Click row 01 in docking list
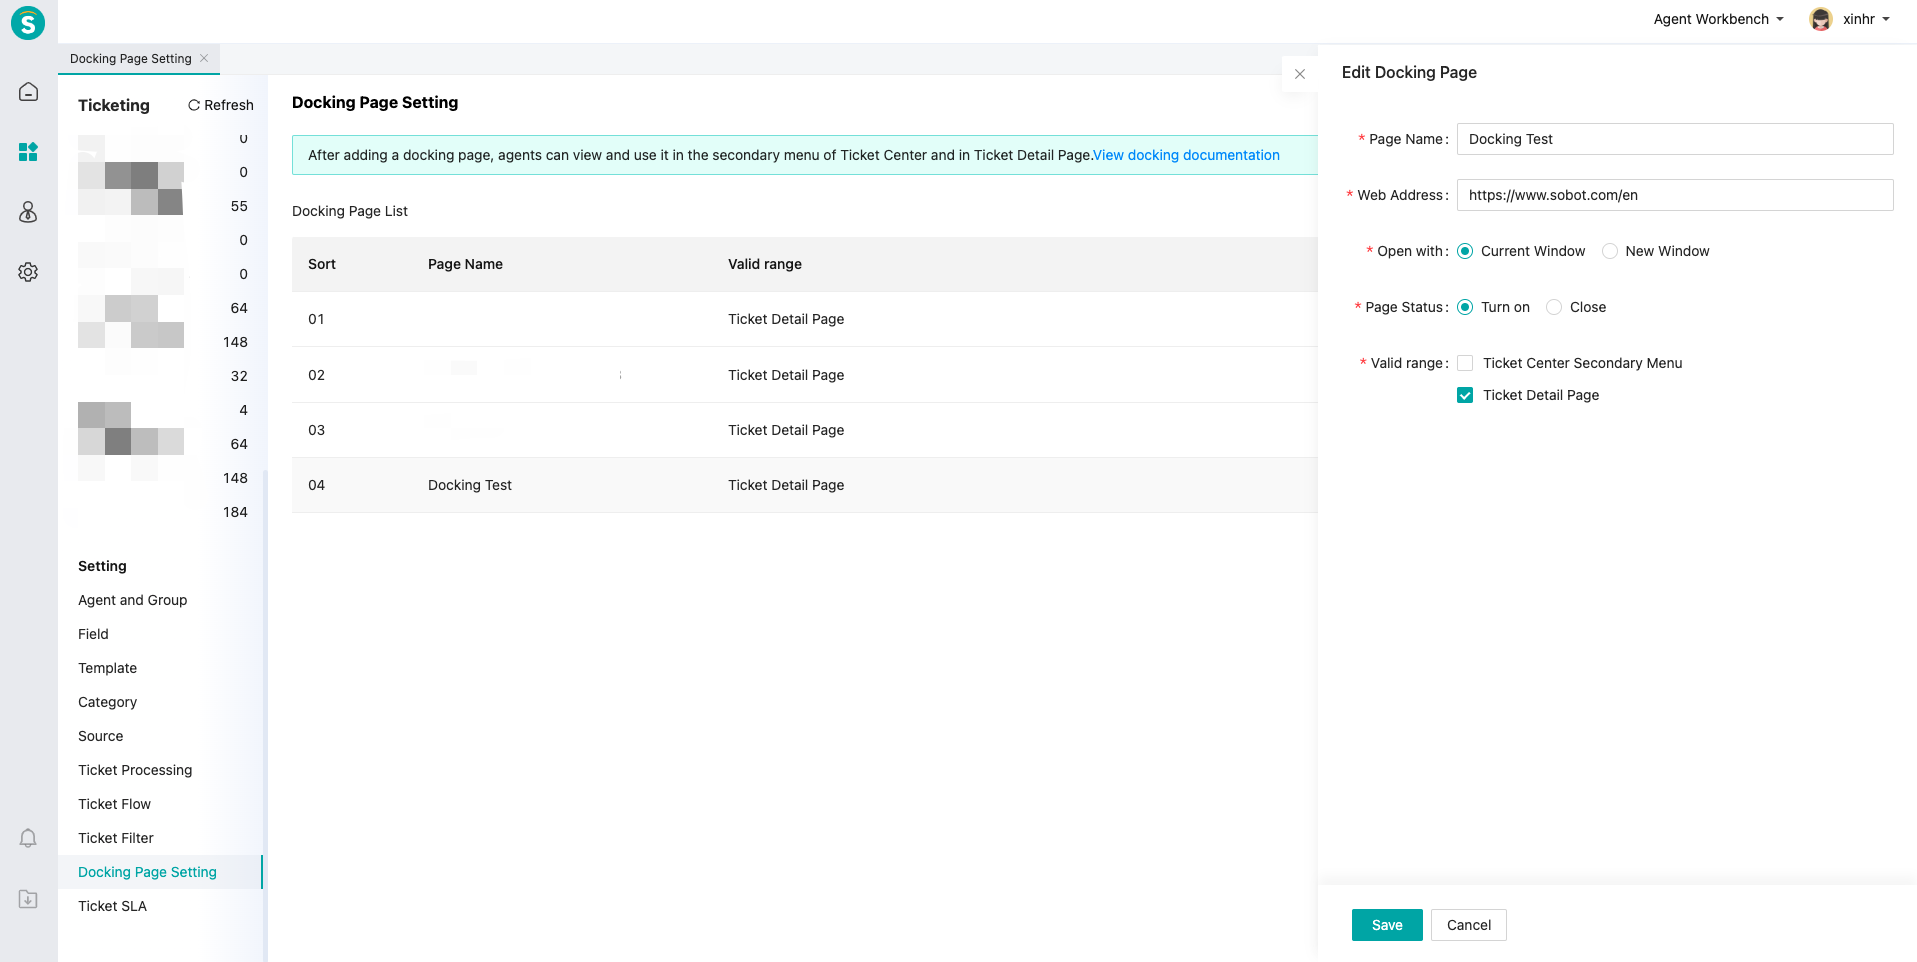 point(805,319)
